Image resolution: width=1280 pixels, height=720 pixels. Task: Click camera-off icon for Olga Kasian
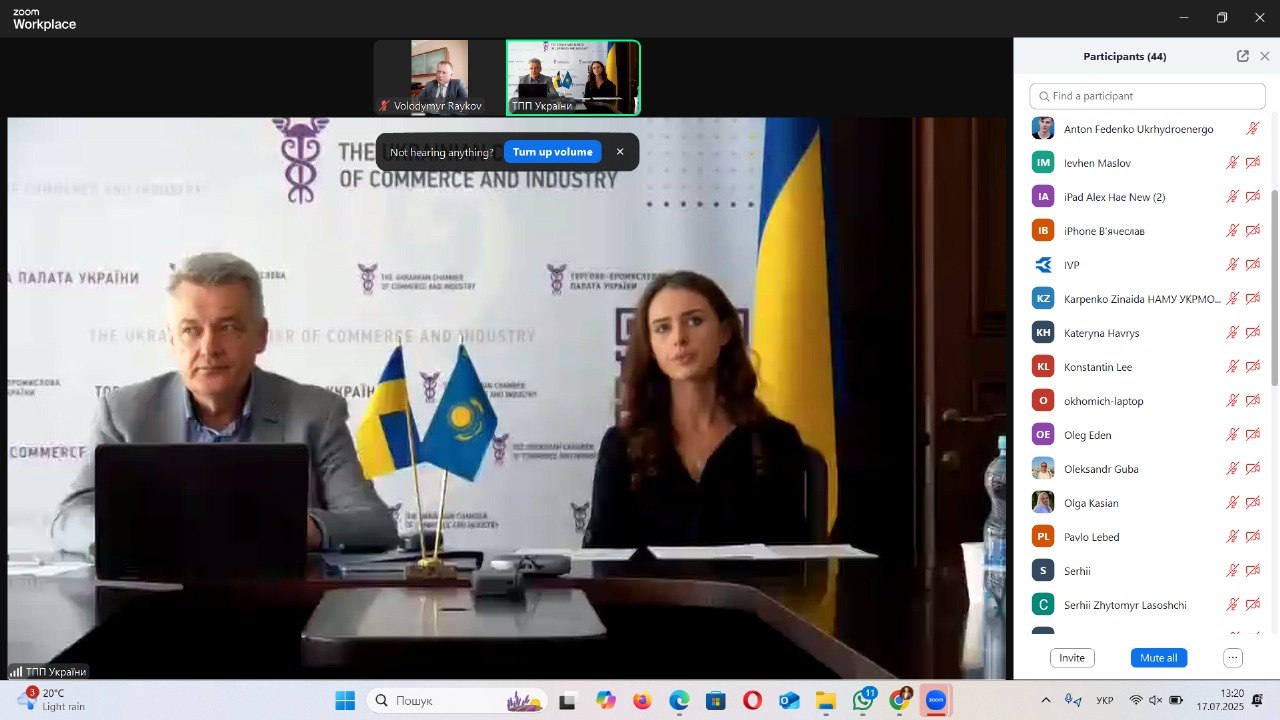tap(1253, 503)
